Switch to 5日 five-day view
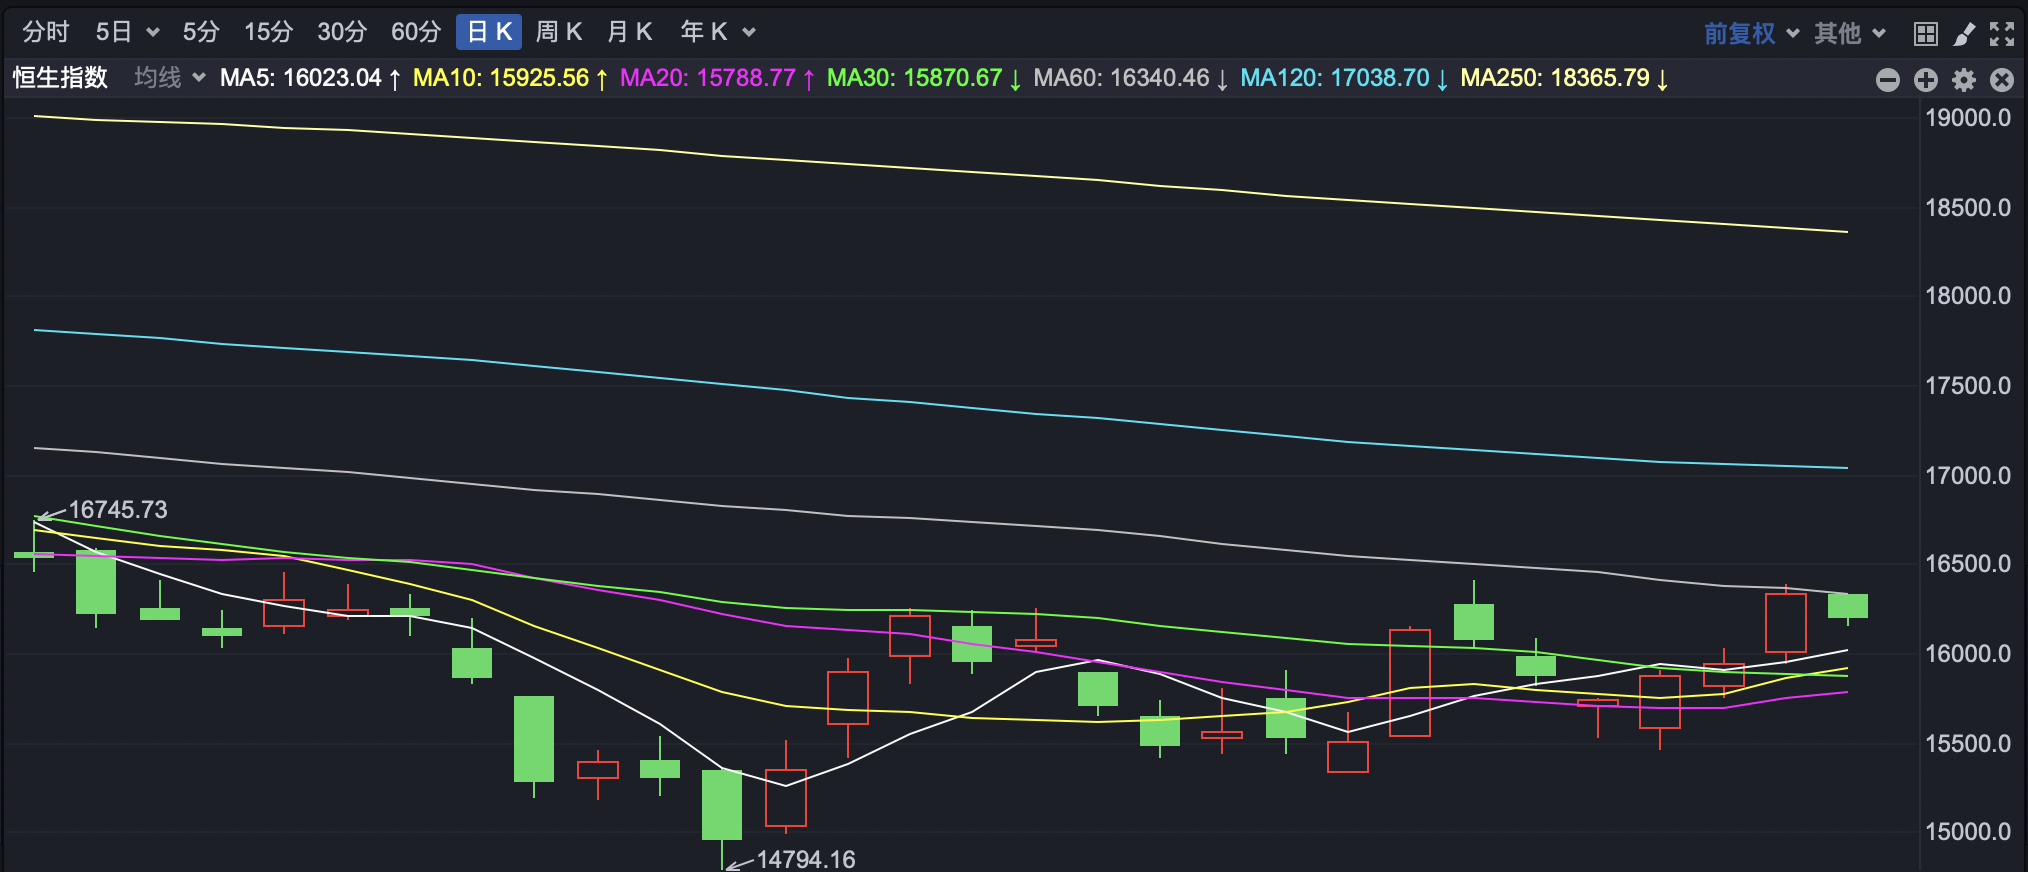The width and height of the screenshot is (2028, 872). 114,32
